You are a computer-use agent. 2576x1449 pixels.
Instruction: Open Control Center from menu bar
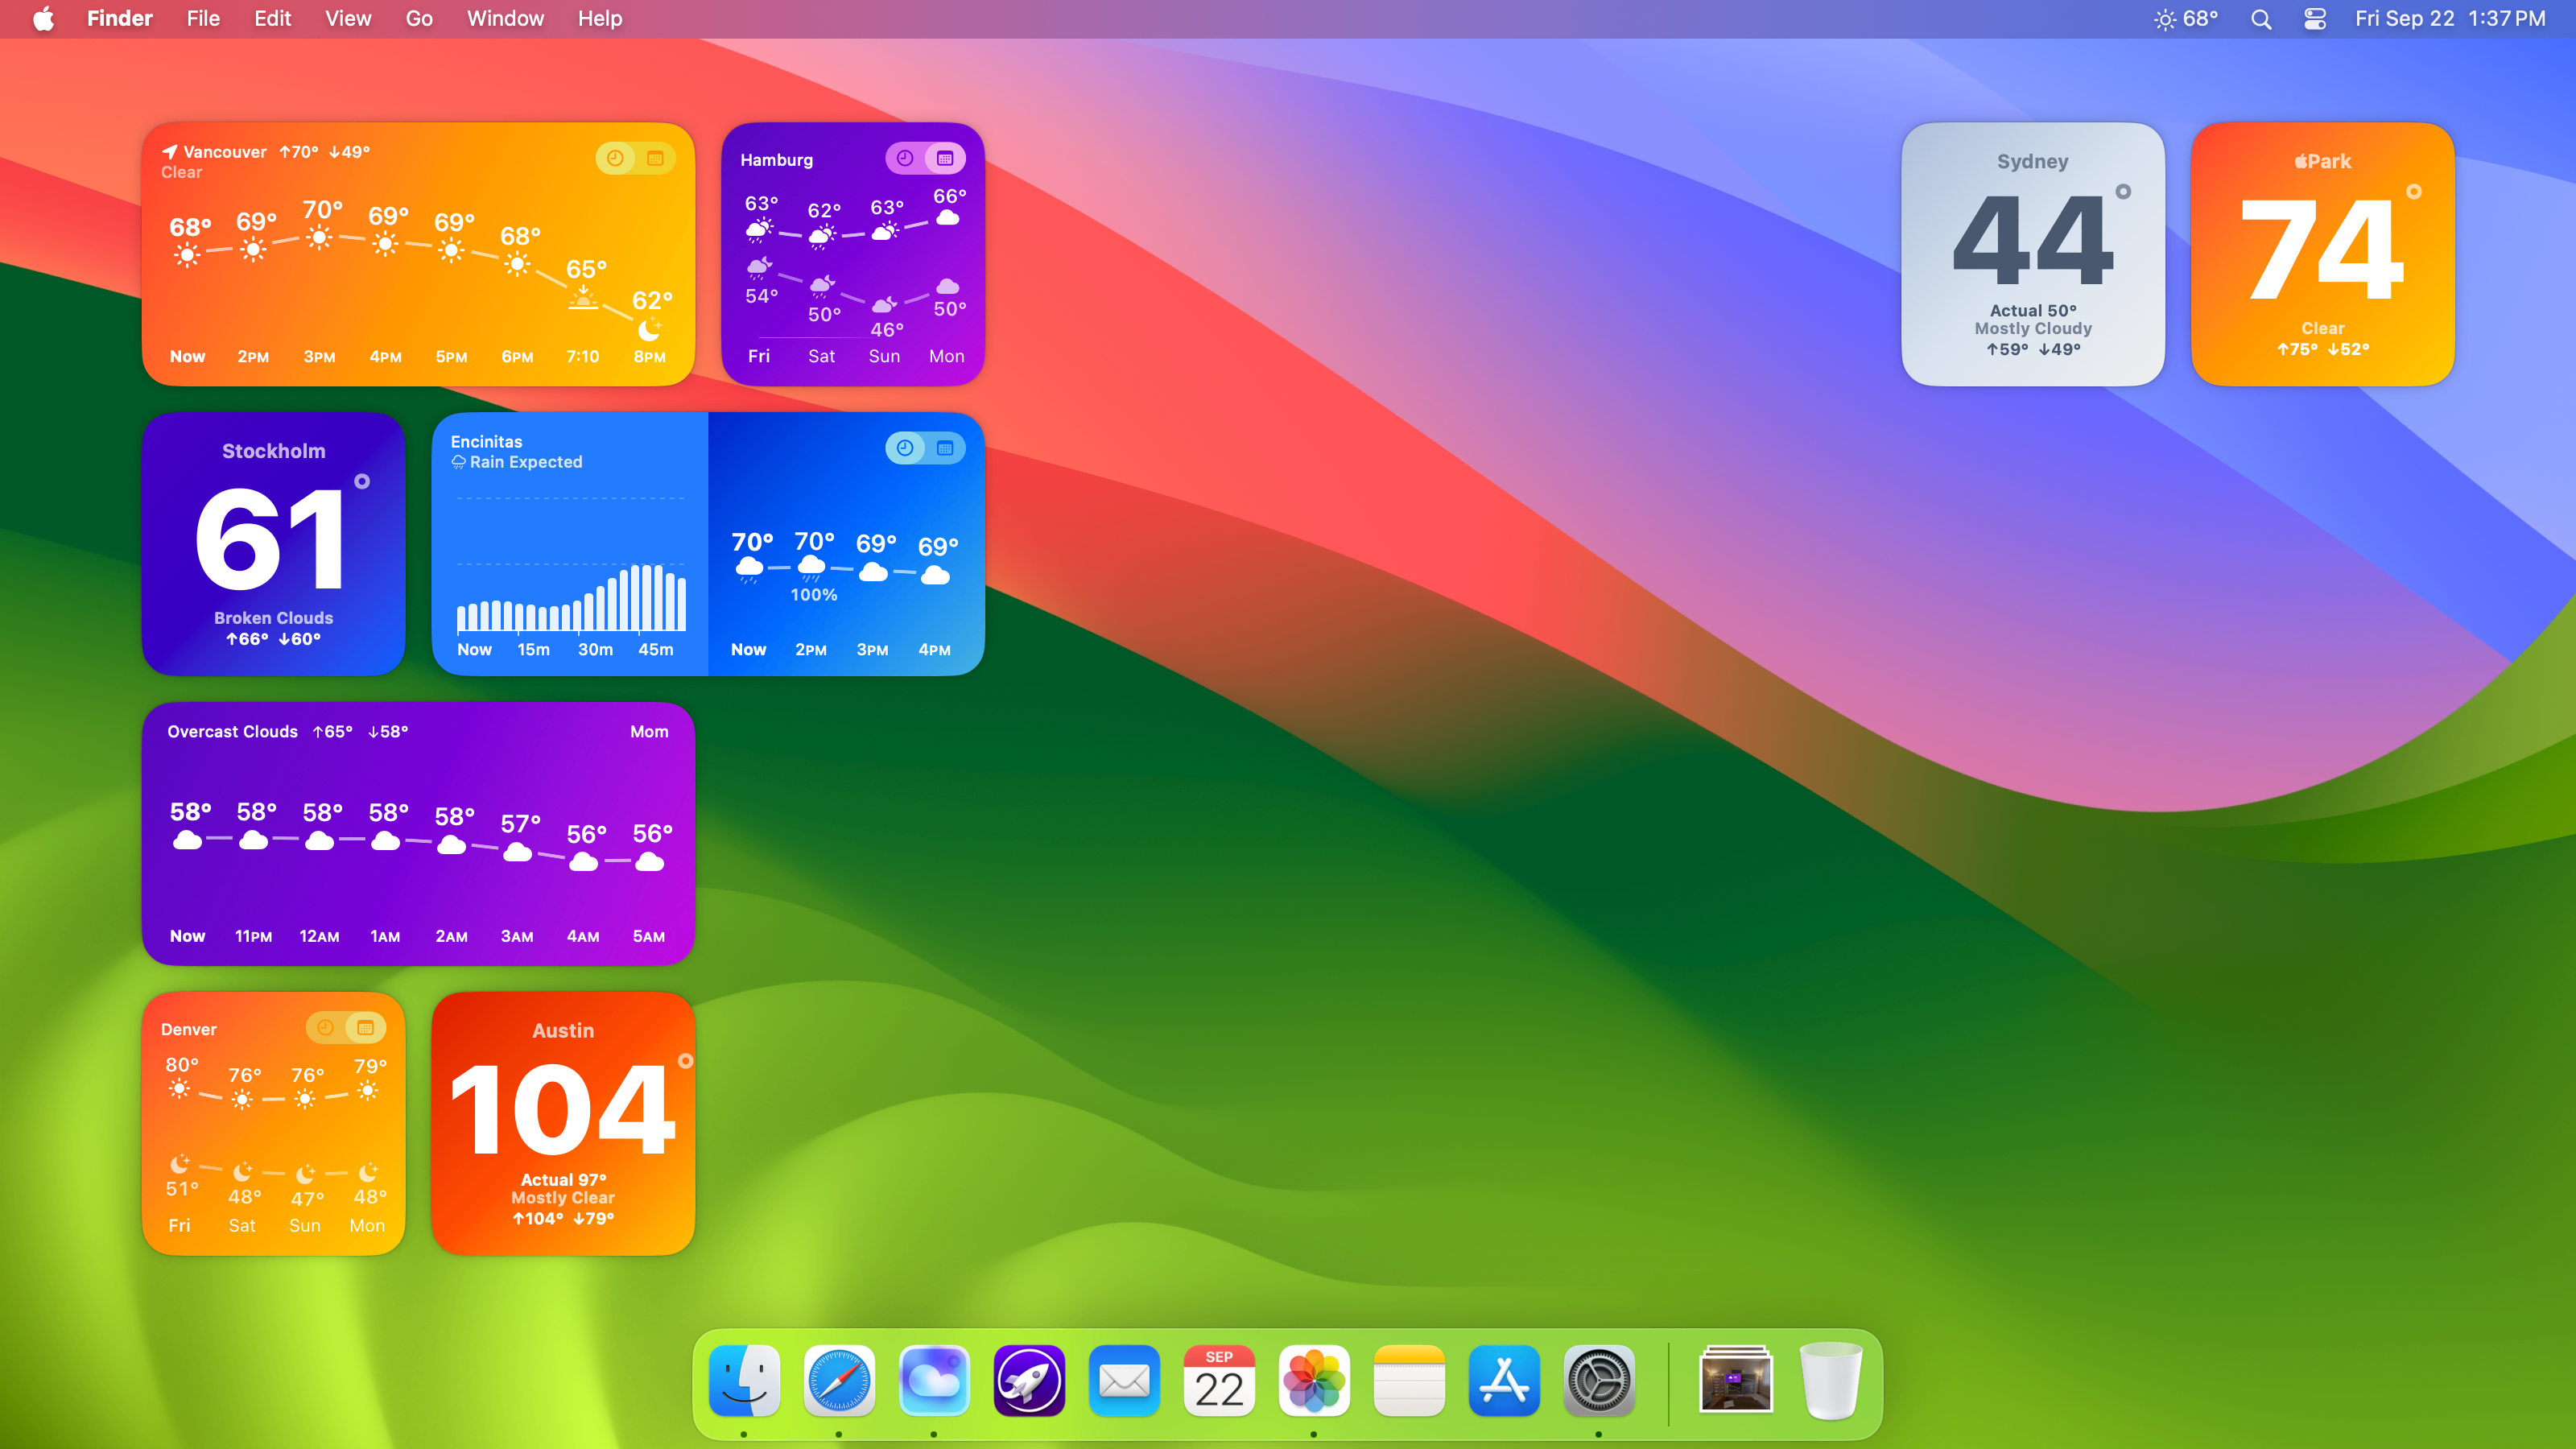point(2315,19)
